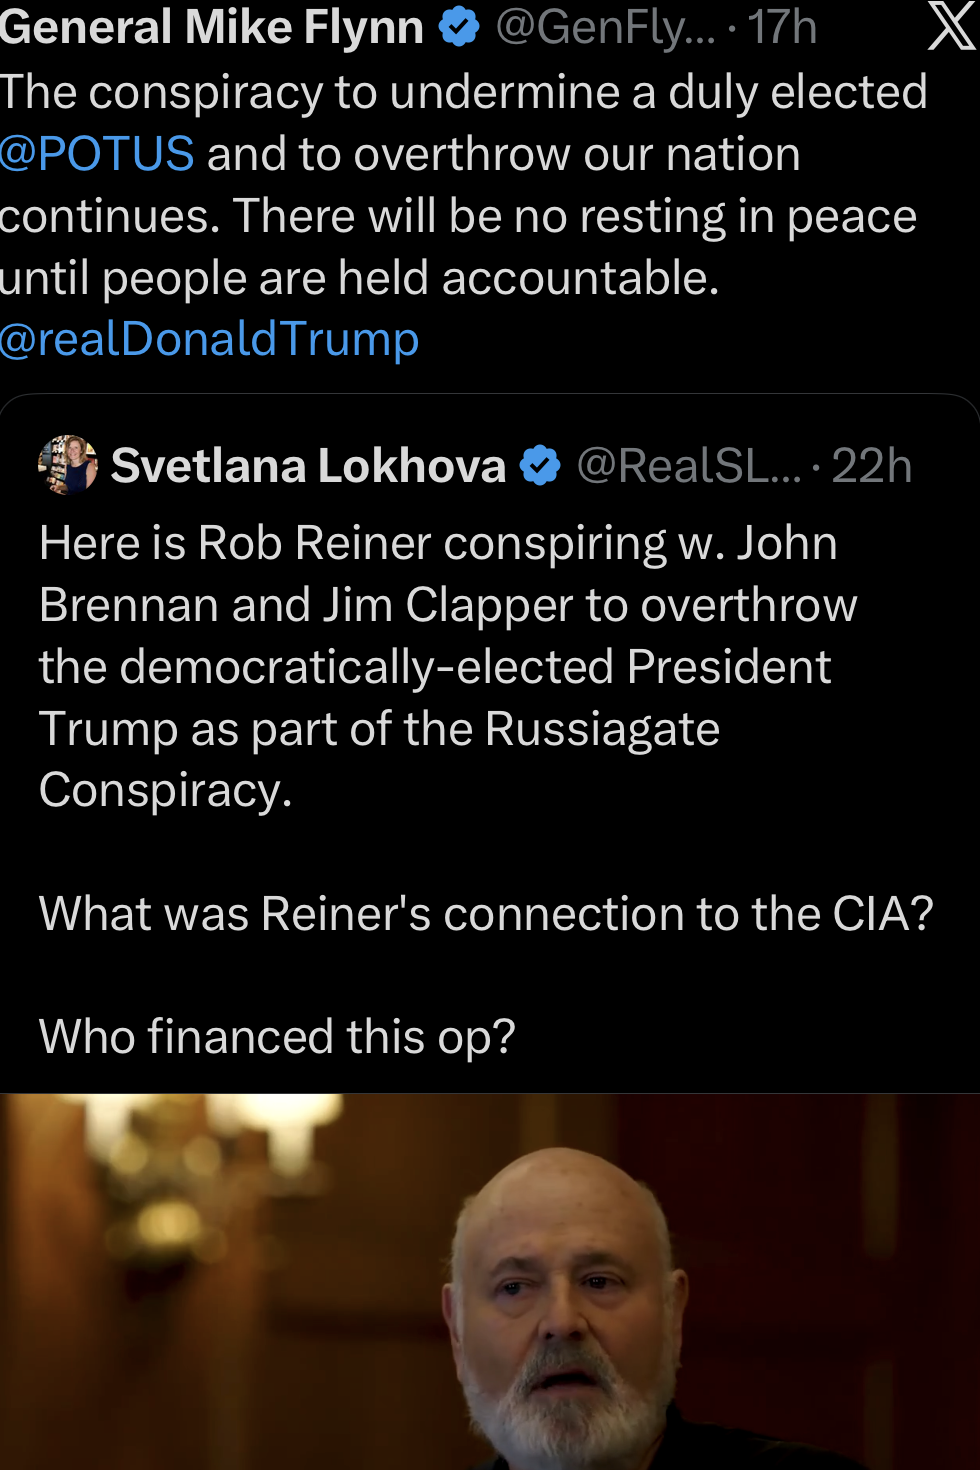The width and height of the screenshot is (980, 1470).
Task: Open General Mike Flynn's profile name
Action: click(x=212, y=27)
